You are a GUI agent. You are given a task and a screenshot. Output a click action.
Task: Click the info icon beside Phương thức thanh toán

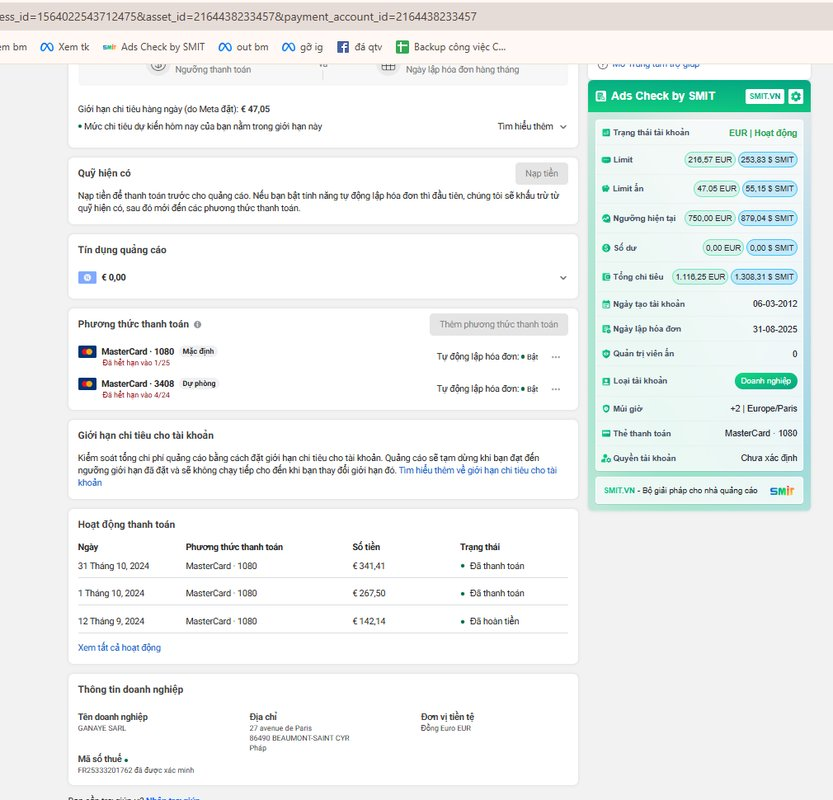tap(198, 325)
